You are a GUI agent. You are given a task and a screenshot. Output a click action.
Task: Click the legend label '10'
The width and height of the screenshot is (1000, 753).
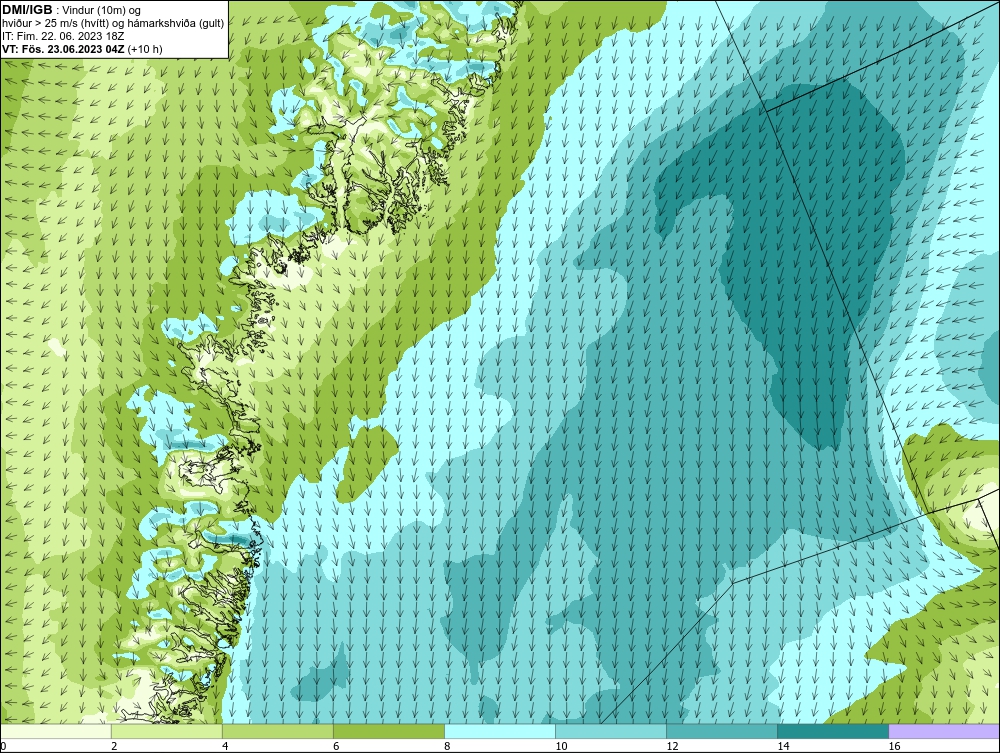tap(561, 746)
